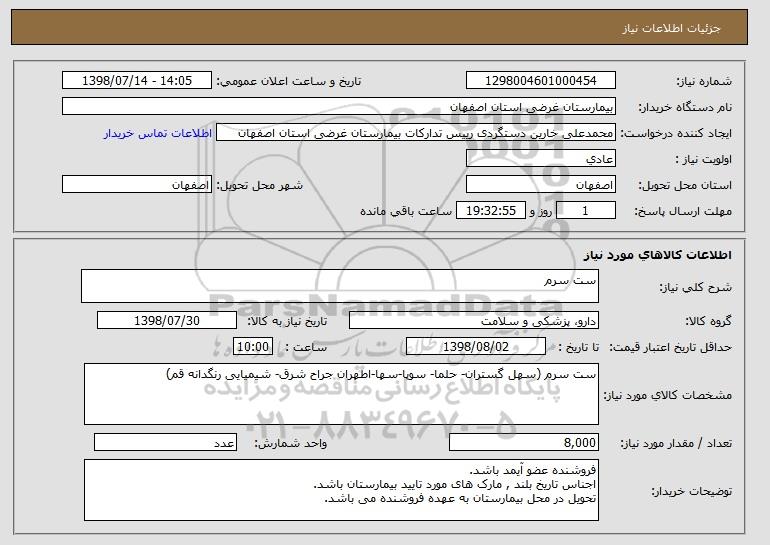
Task: Click the label استان محل تحویل
Action: (x=685, y=186)
